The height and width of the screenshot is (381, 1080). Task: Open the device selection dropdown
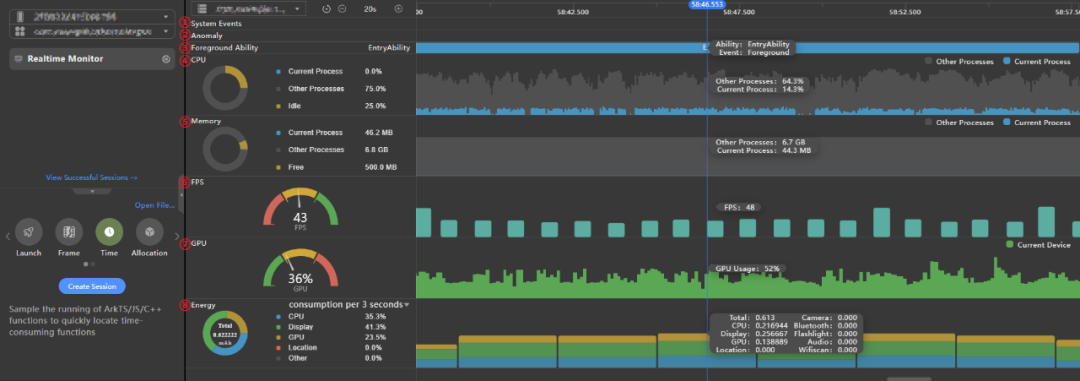click(x=92, y=16)
